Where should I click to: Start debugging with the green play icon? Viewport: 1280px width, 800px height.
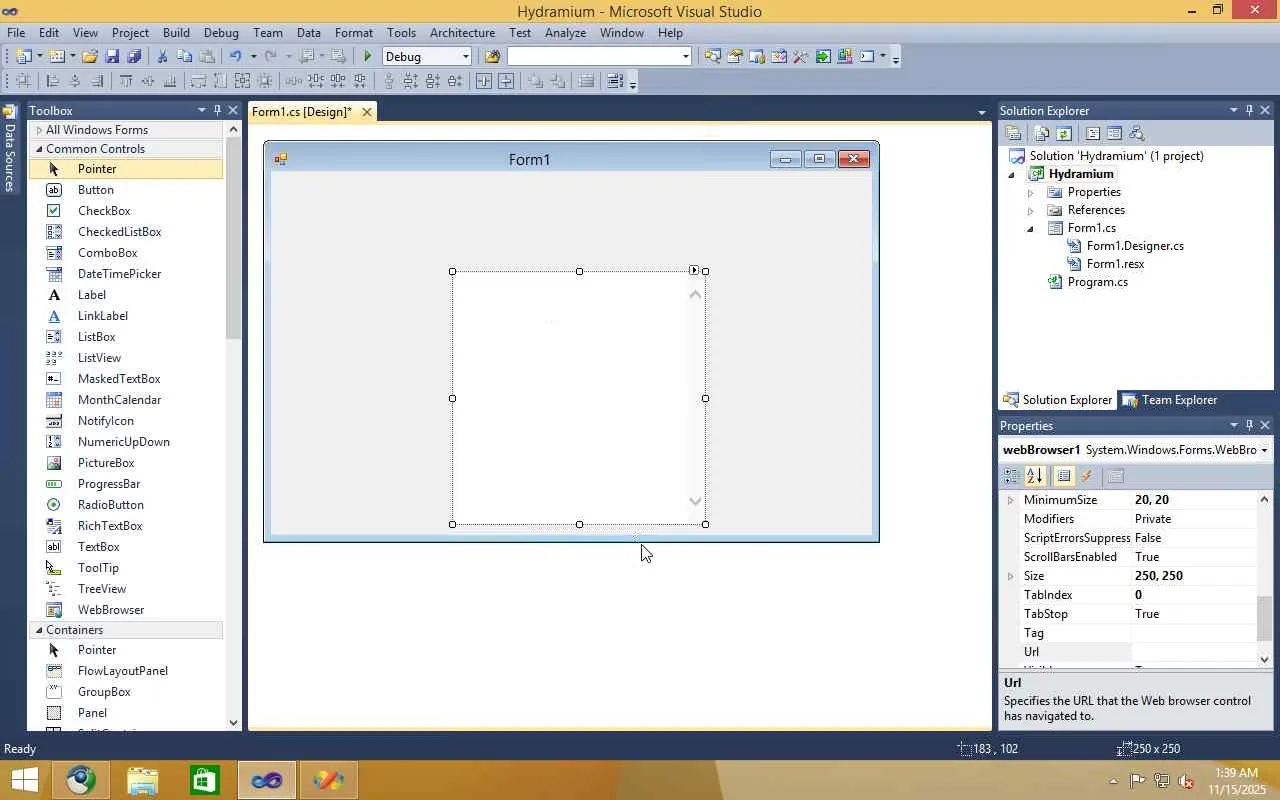pos(367,56)
